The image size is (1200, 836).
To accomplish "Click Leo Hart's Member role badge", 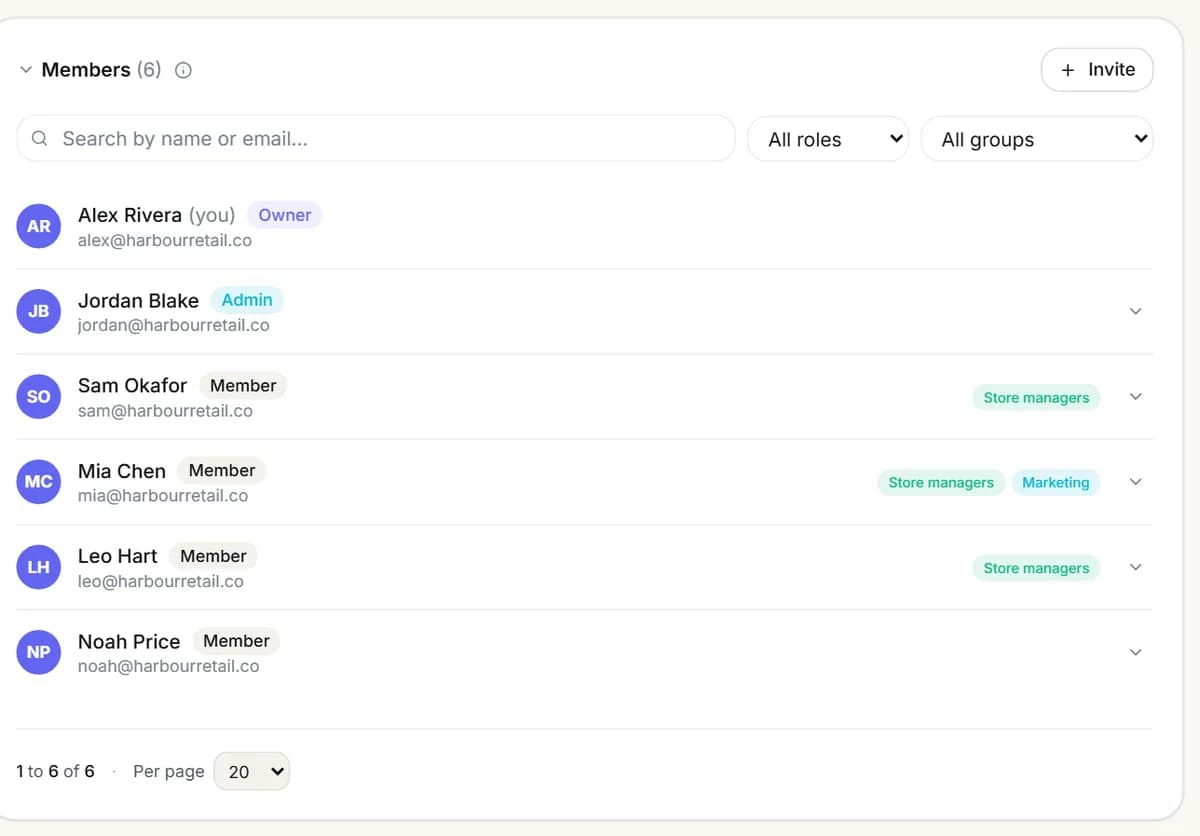I will (x=213, y=556).
